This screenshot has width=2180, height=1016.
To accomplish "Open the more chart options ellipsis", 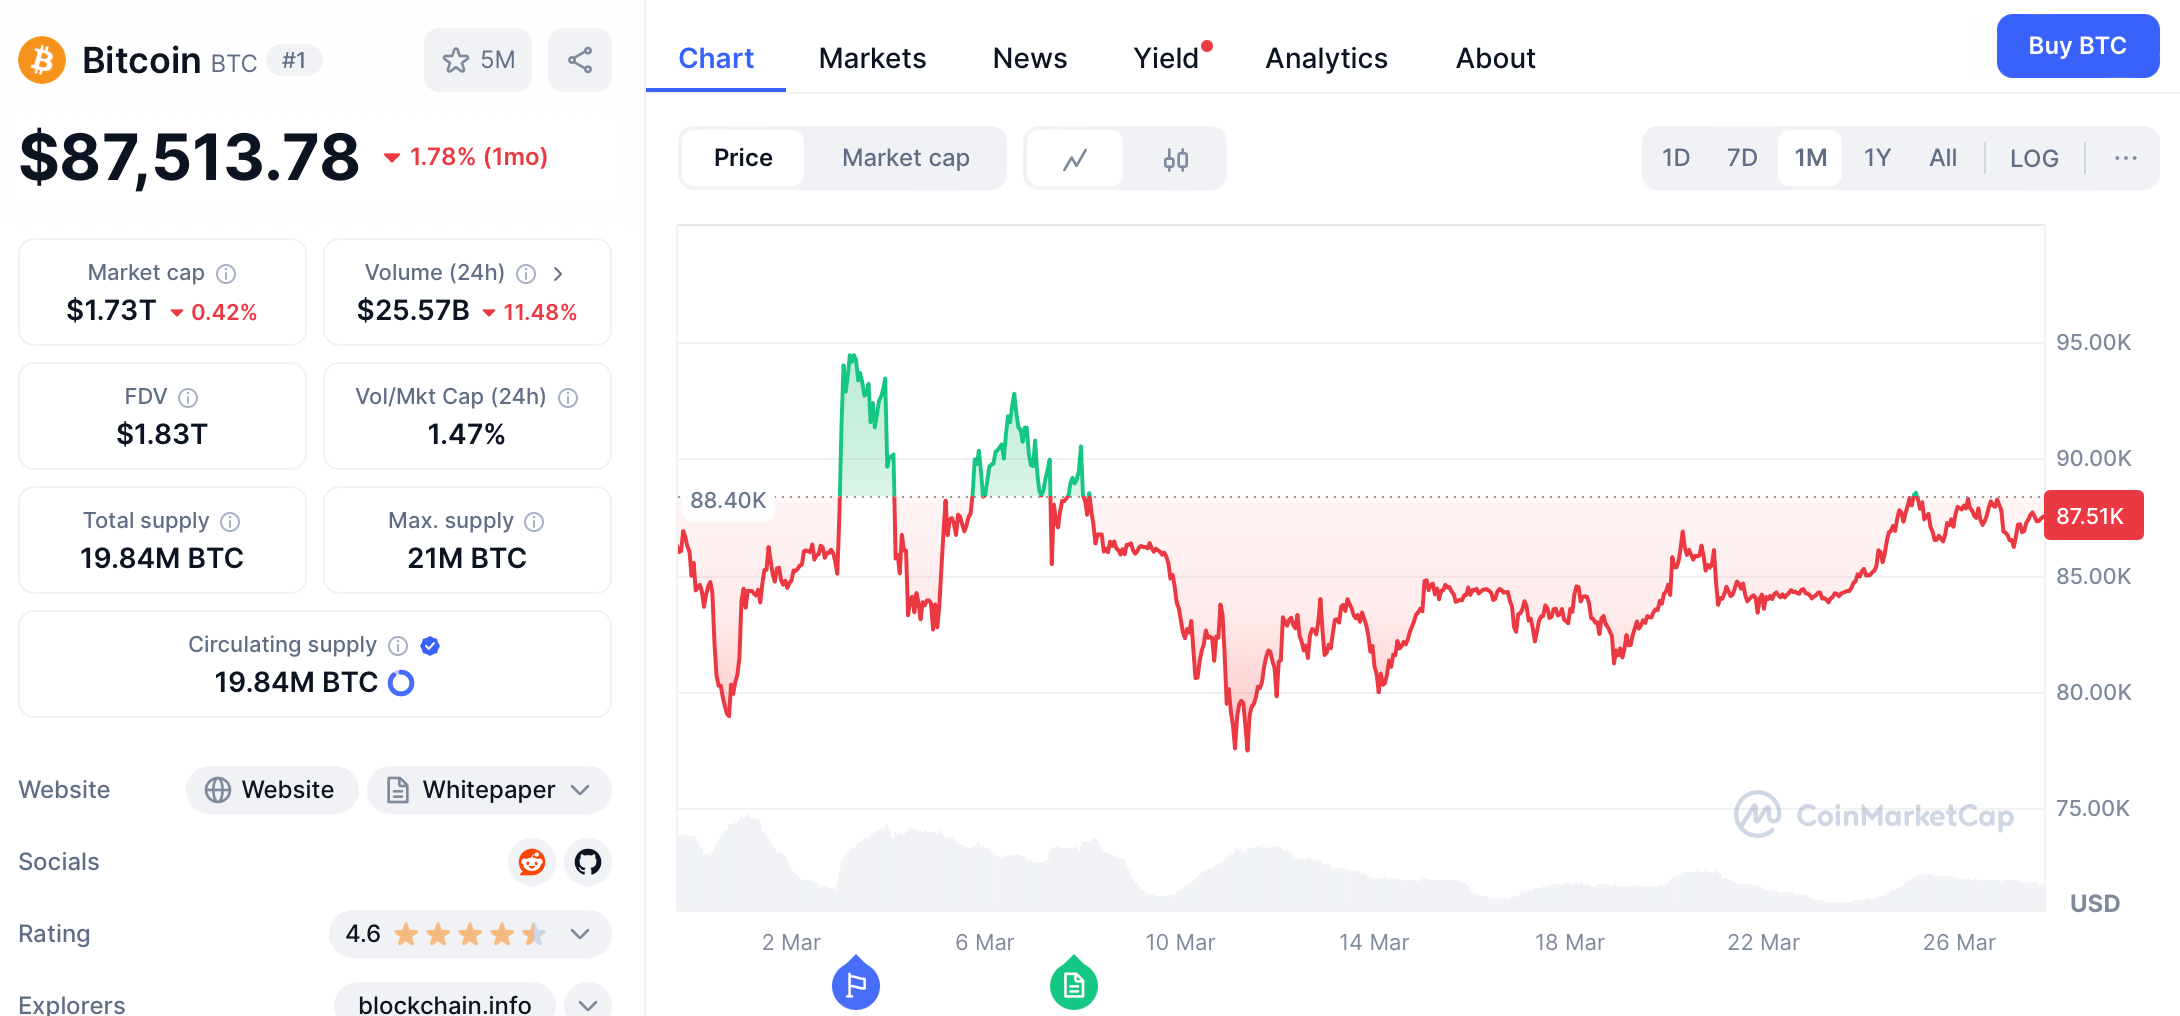I will pos(2124,158).
